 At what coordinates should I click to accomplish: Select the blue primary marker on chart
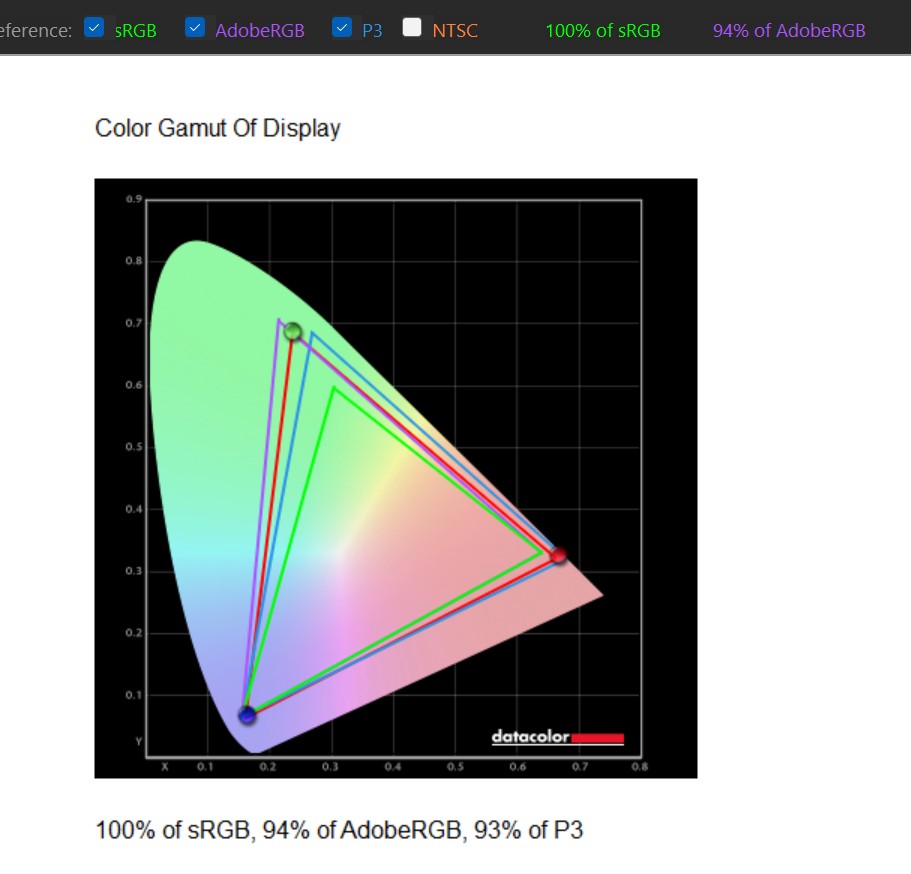click(x=247, y=714)
